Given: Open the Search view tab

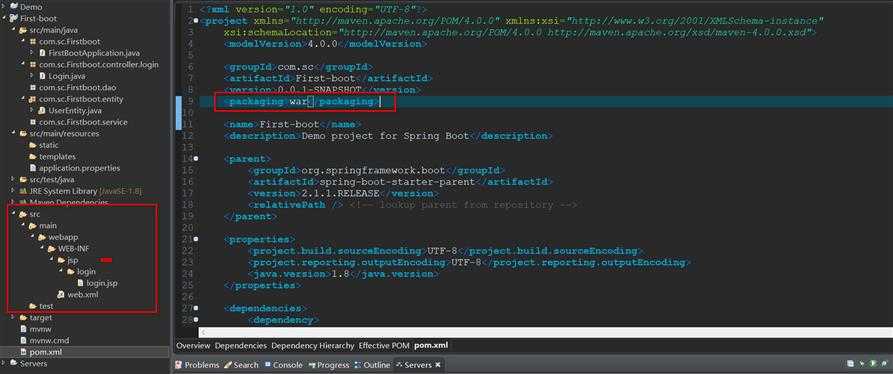Looking at the screenshot, I should pyautogui.click(x=241, y=365).
